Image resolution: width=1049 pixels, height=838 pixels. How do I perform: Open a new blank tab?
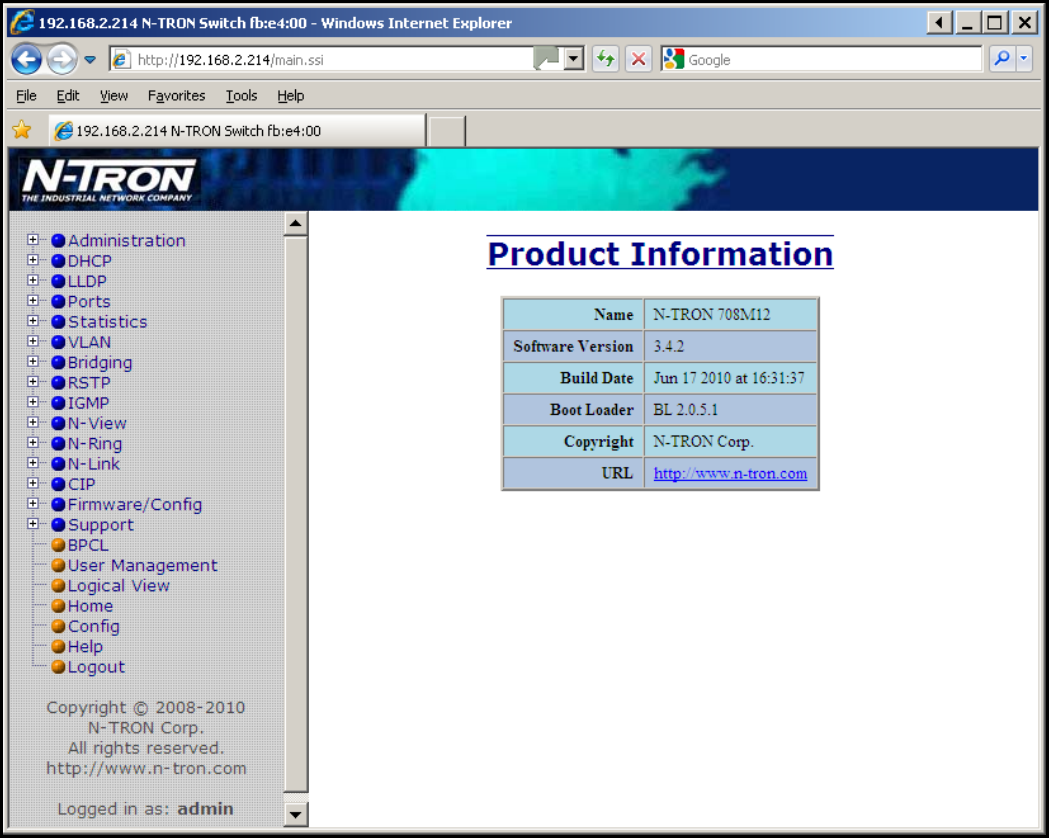[x=446, y=130]
